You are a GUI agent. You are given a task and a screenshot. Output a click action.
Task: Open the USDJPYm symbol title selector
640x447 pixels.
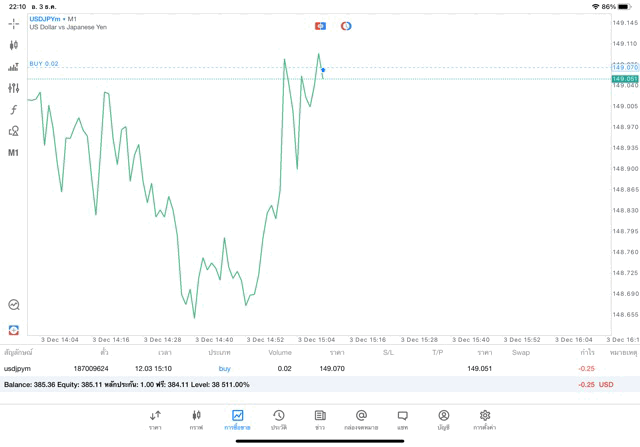click(x=53, y=19)
